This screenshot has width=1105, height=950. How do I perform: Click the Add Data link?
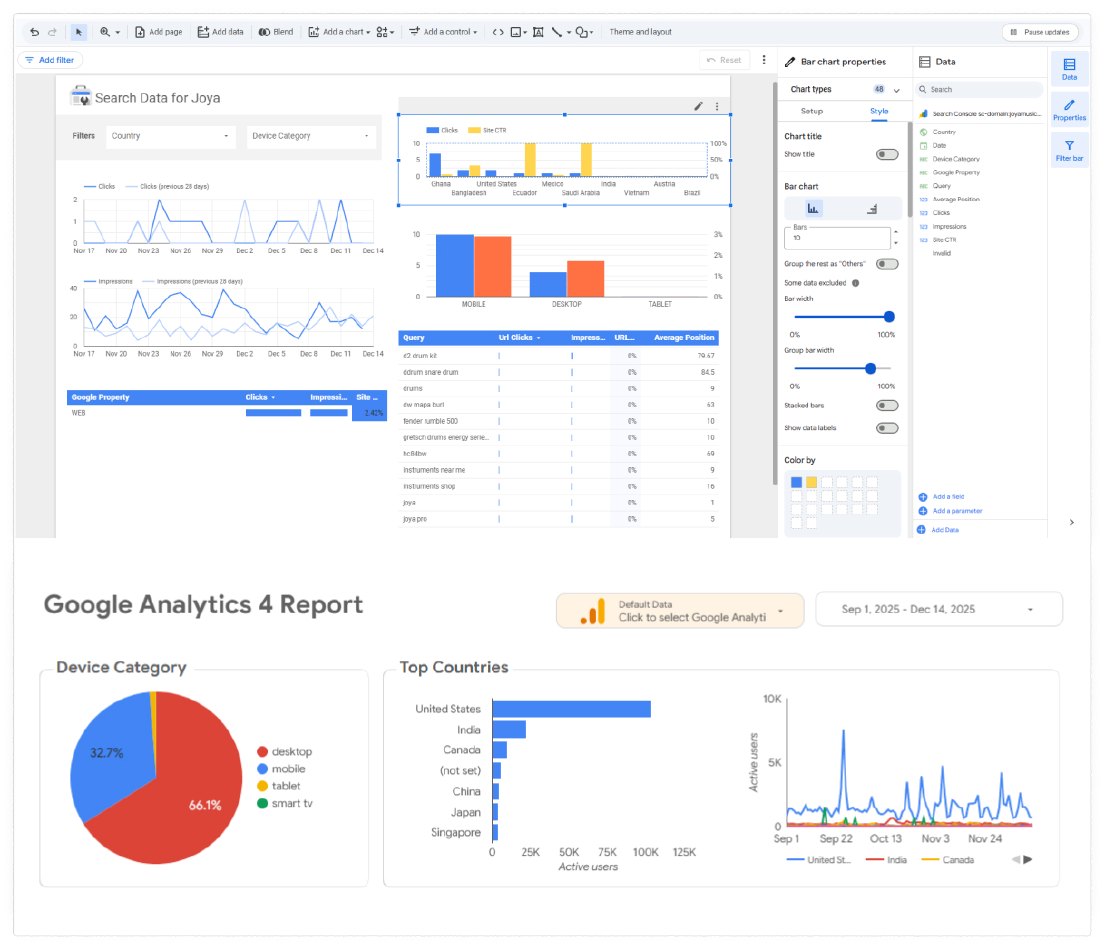(938, 530)
